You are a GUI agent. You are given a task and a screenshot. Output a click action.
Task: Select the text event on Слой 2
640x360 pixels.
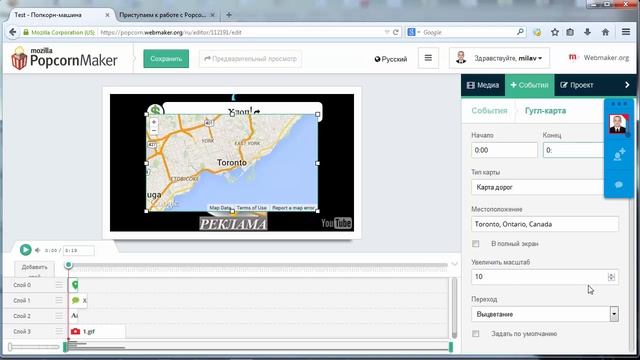74,316
